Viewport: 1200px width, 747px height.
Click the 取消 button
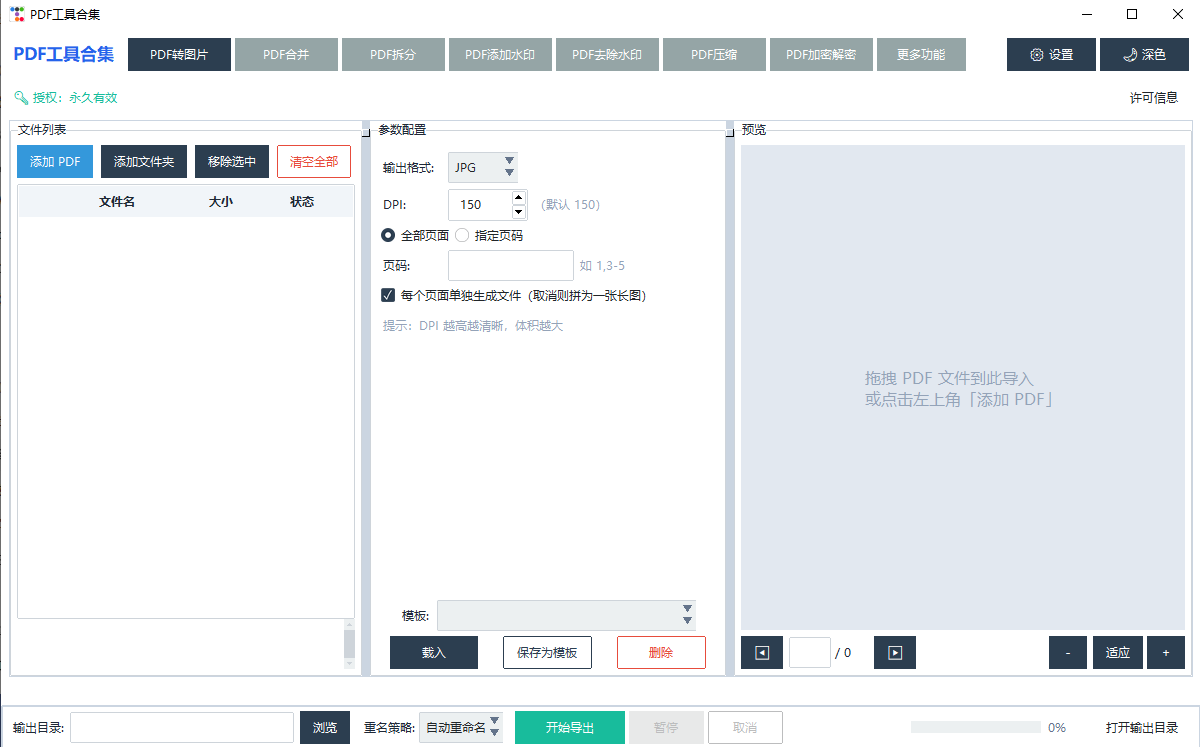coord(745,727)
